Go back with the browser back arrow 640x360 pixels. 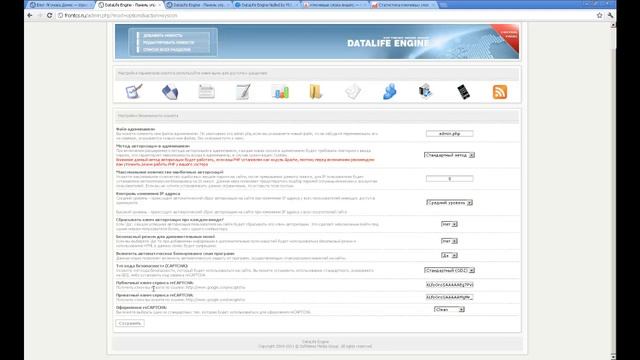pos(30,15)
